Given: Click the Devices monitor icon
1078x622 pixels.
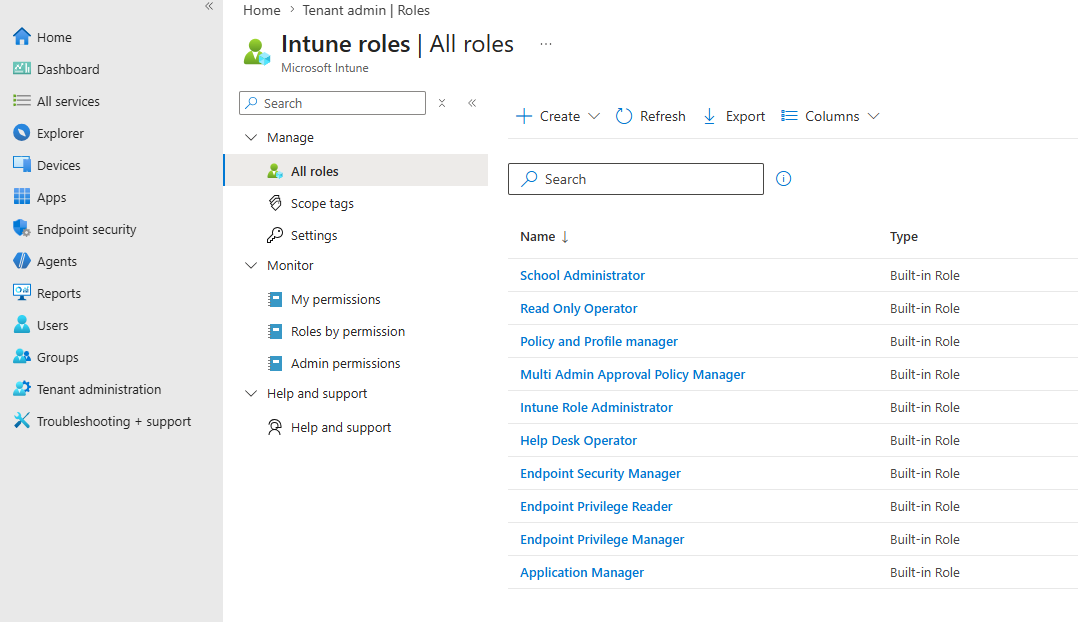Looking at the screenshot, I should (22, 165).
